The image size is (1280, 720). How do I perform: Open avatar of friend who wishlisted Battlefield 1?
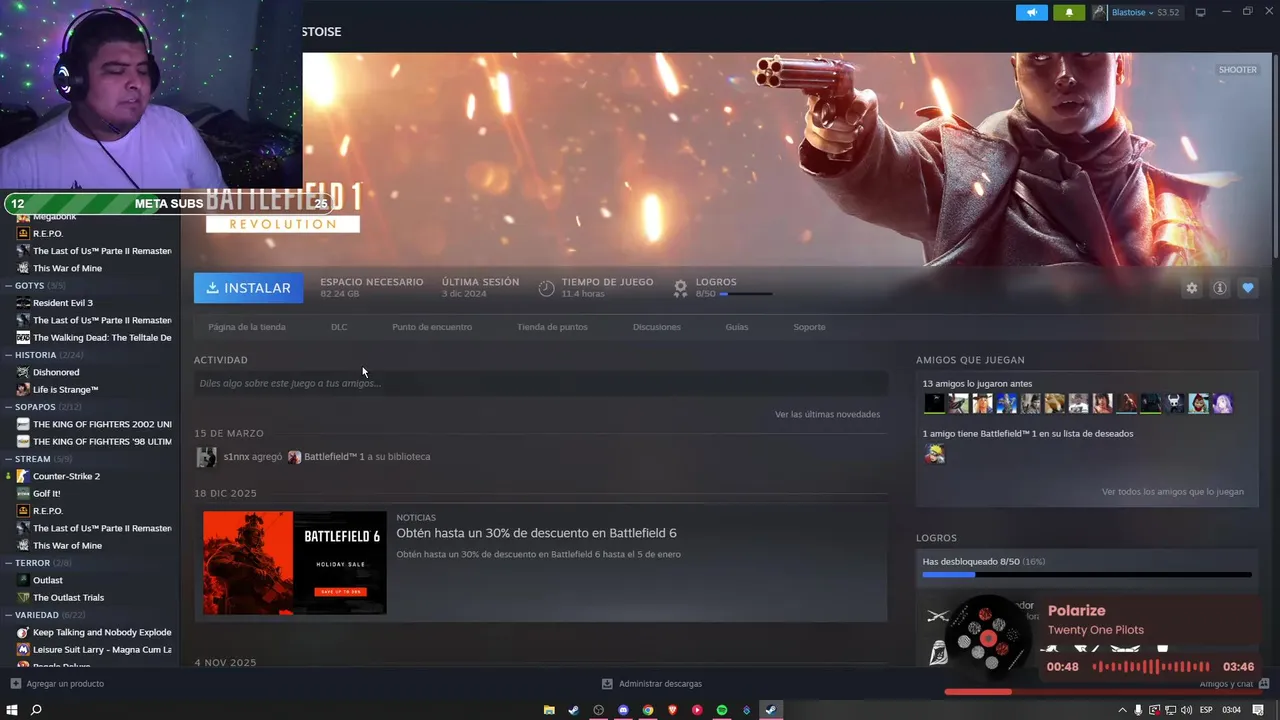(x=934, y=454)
